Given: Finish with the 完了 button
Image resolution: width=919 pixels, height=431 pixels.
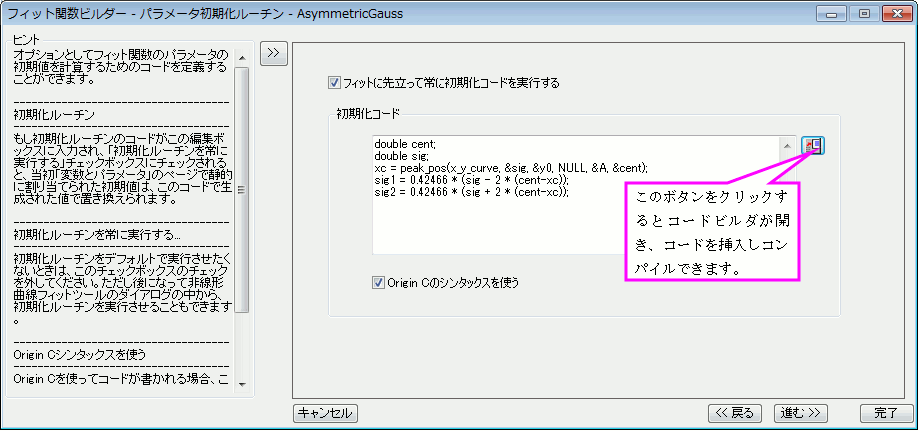Looking at the screenshot, I should click(x=886, y=413).
